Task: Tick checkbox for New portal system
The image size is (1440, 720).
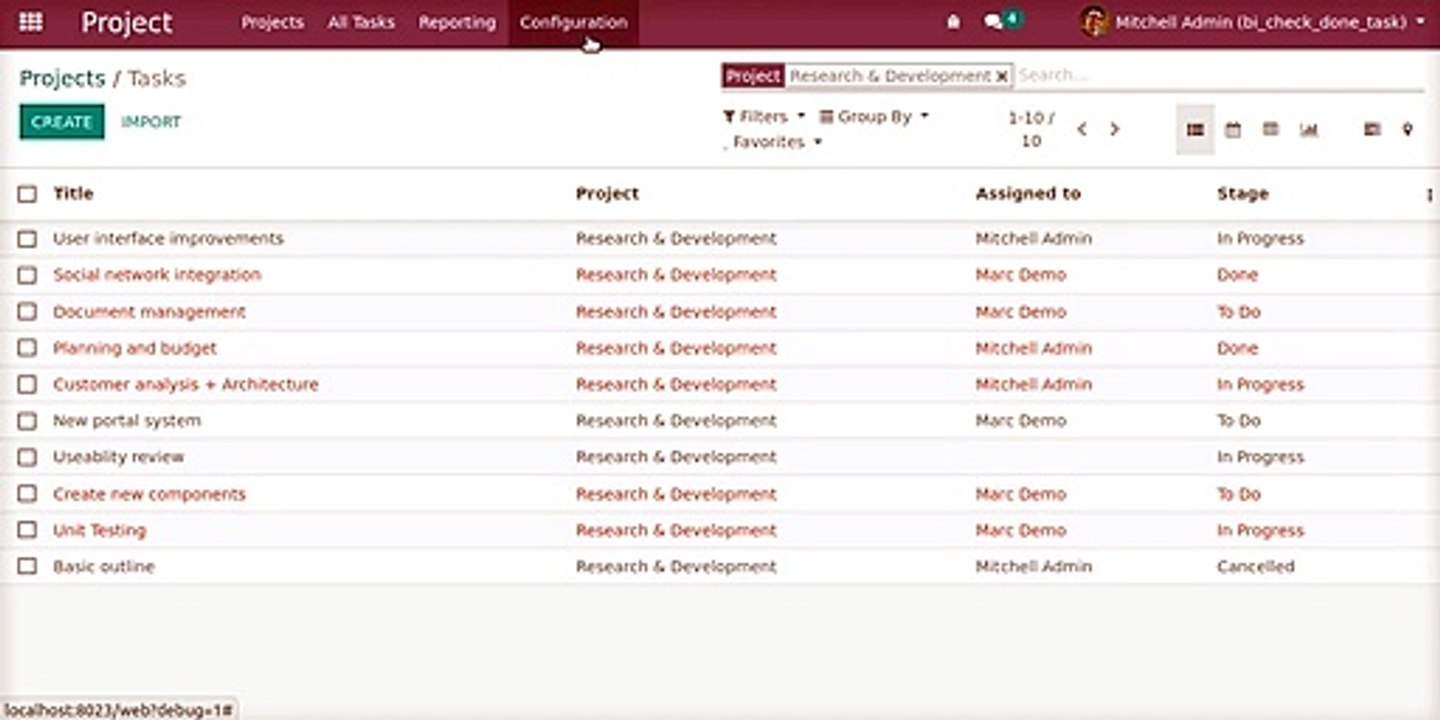Action: coord(27,421)
